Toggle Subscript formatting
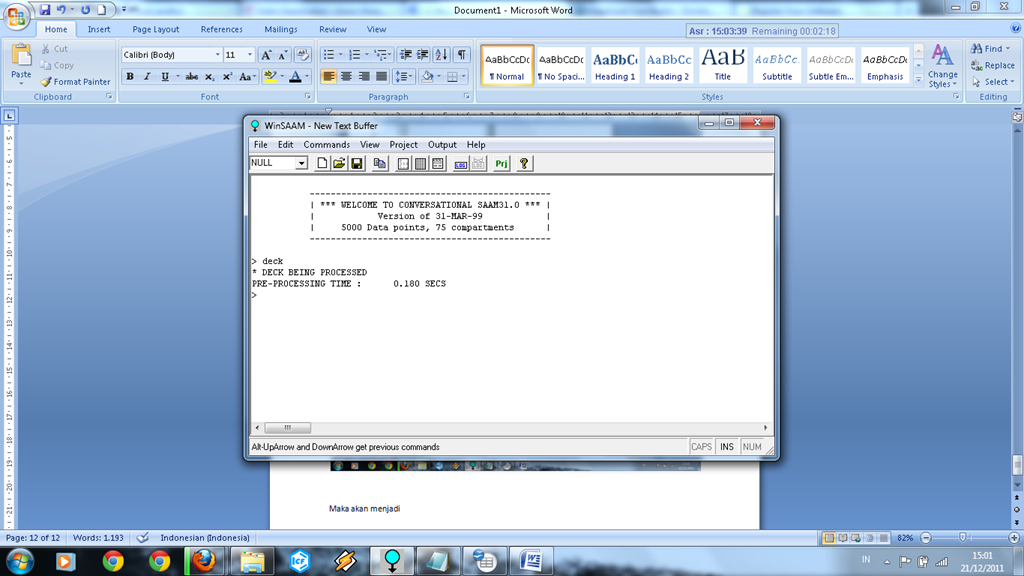The height and width of the screenshot is (576, 1024). pos(209,76)
